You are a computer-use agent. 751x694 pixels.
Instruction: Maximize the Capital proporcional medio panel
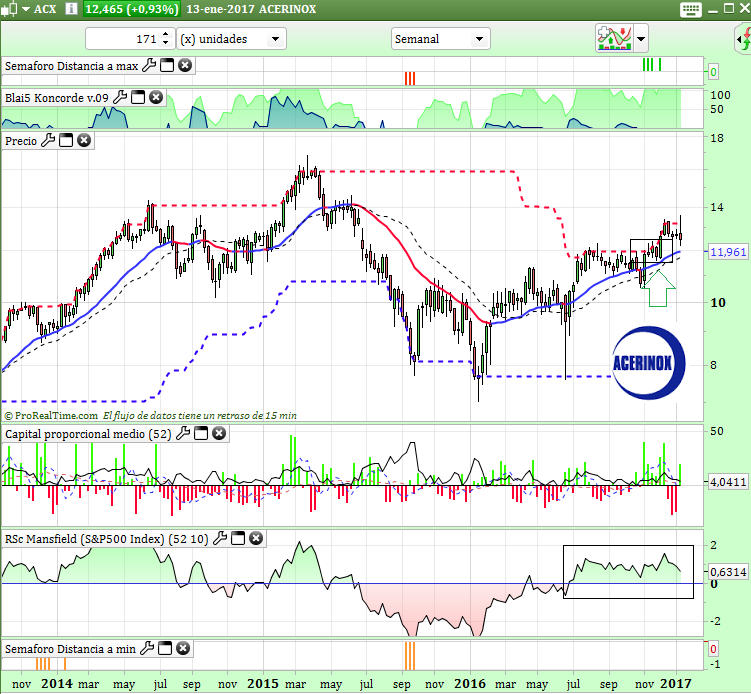coord(201,434)
